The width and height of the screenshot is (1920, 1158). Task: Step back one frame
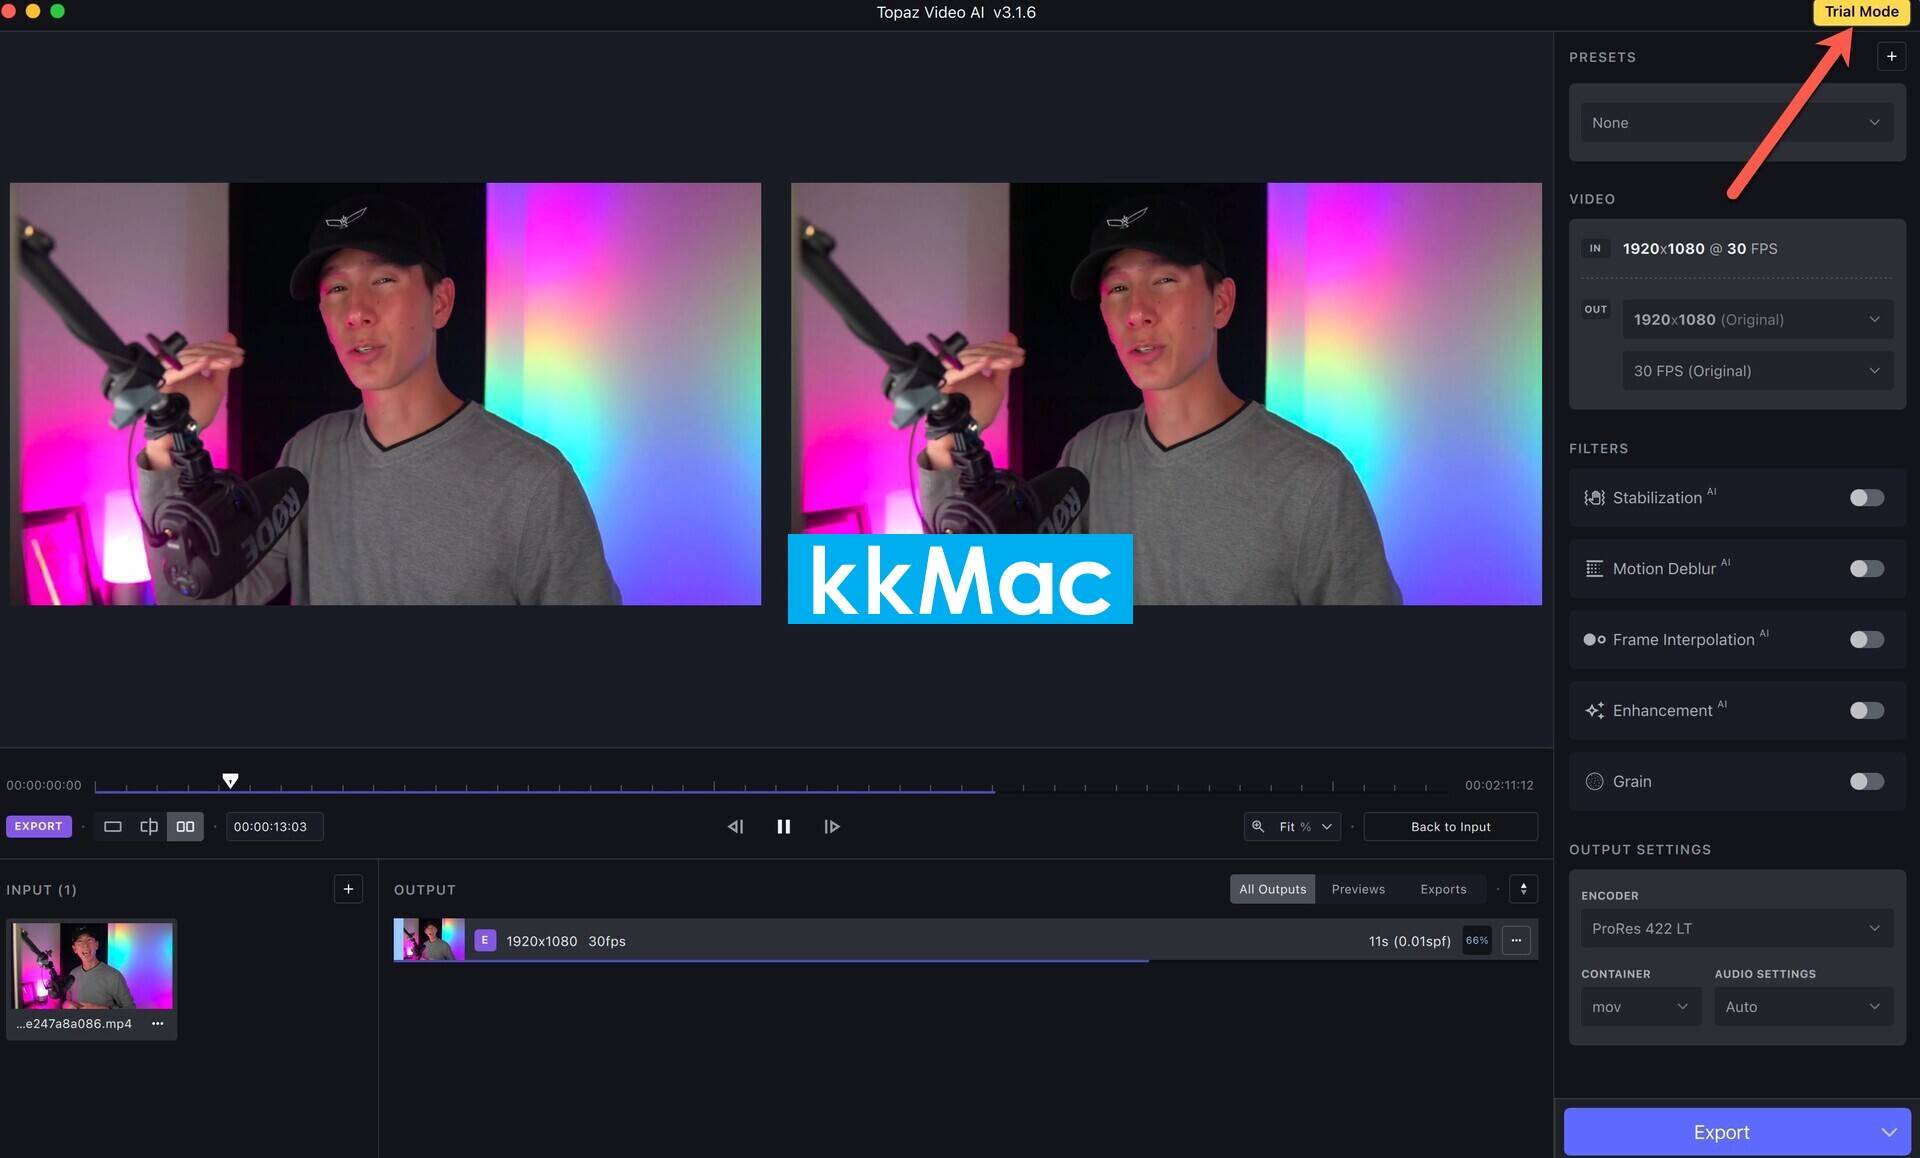735,827
